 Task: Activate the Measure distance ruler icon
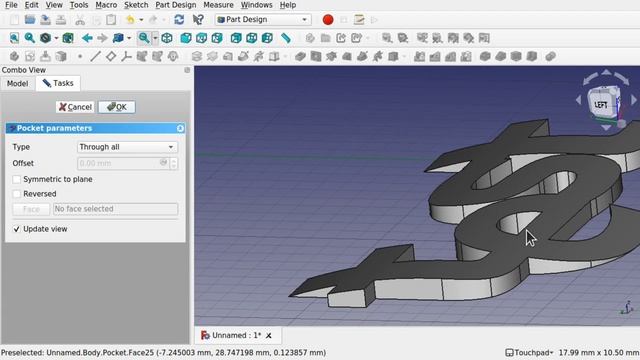286,38
